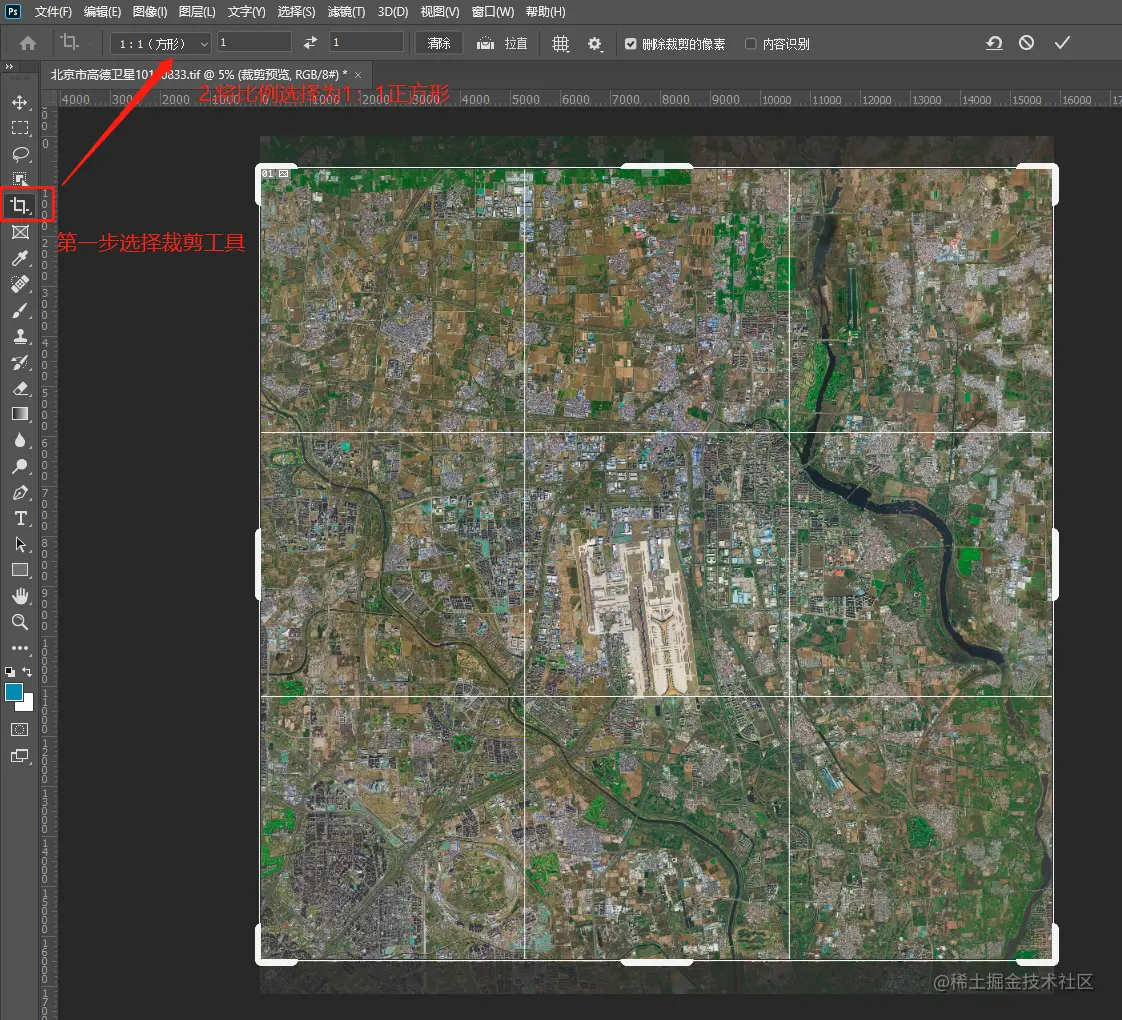Select the Rectangle shape tool
1122x1020 pixels.
point(20,570)
